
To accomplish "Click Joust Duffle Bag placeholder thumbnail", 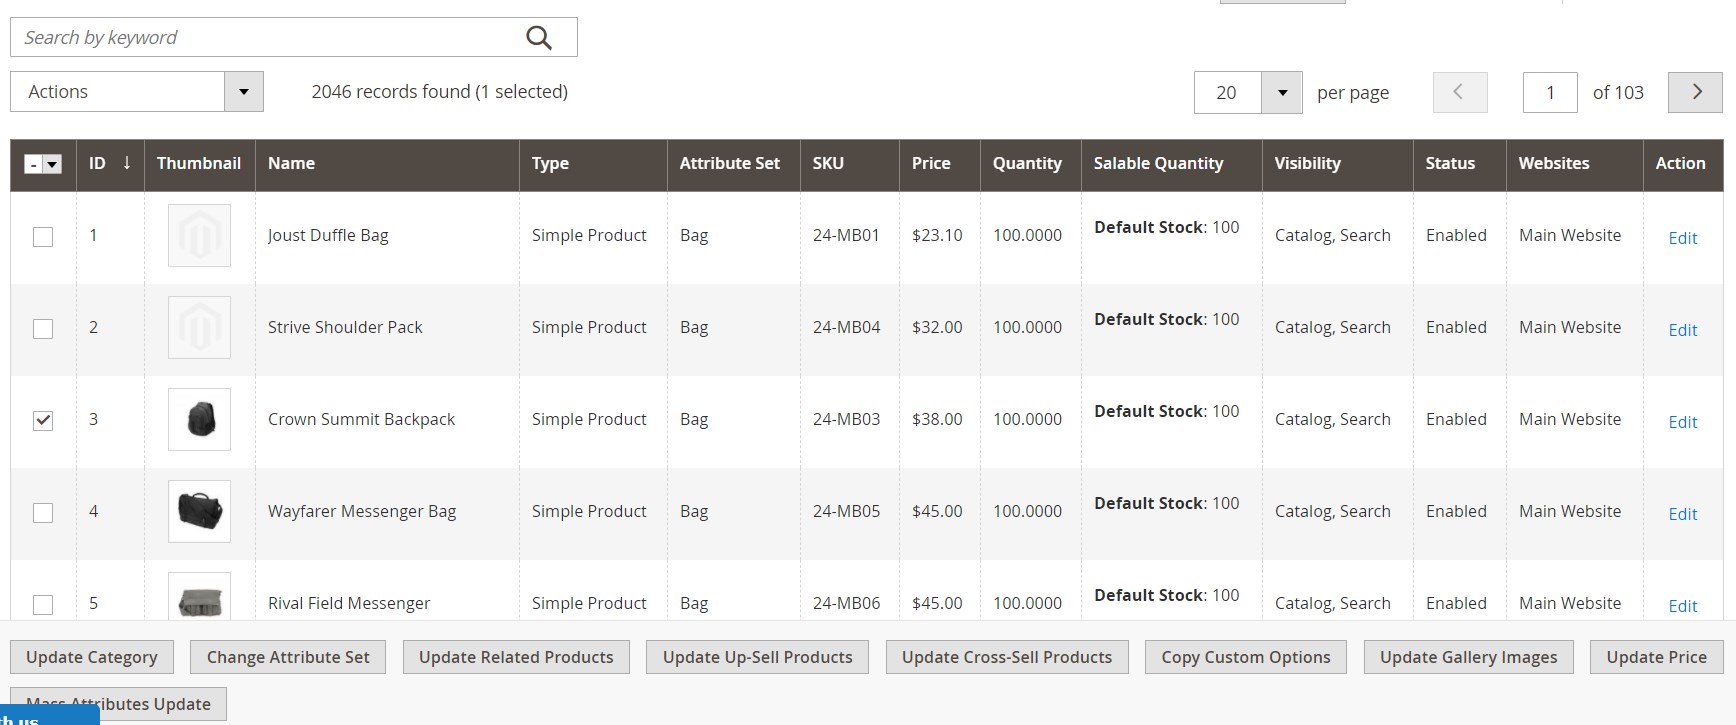I will click(x=200, y=236).
